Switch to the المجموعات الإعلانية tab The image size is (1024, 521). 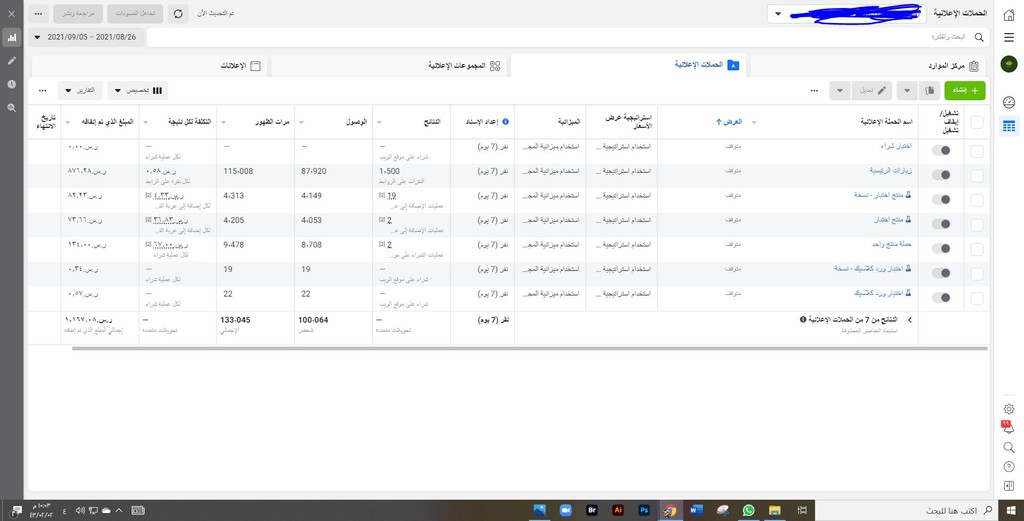coord(390,65)
